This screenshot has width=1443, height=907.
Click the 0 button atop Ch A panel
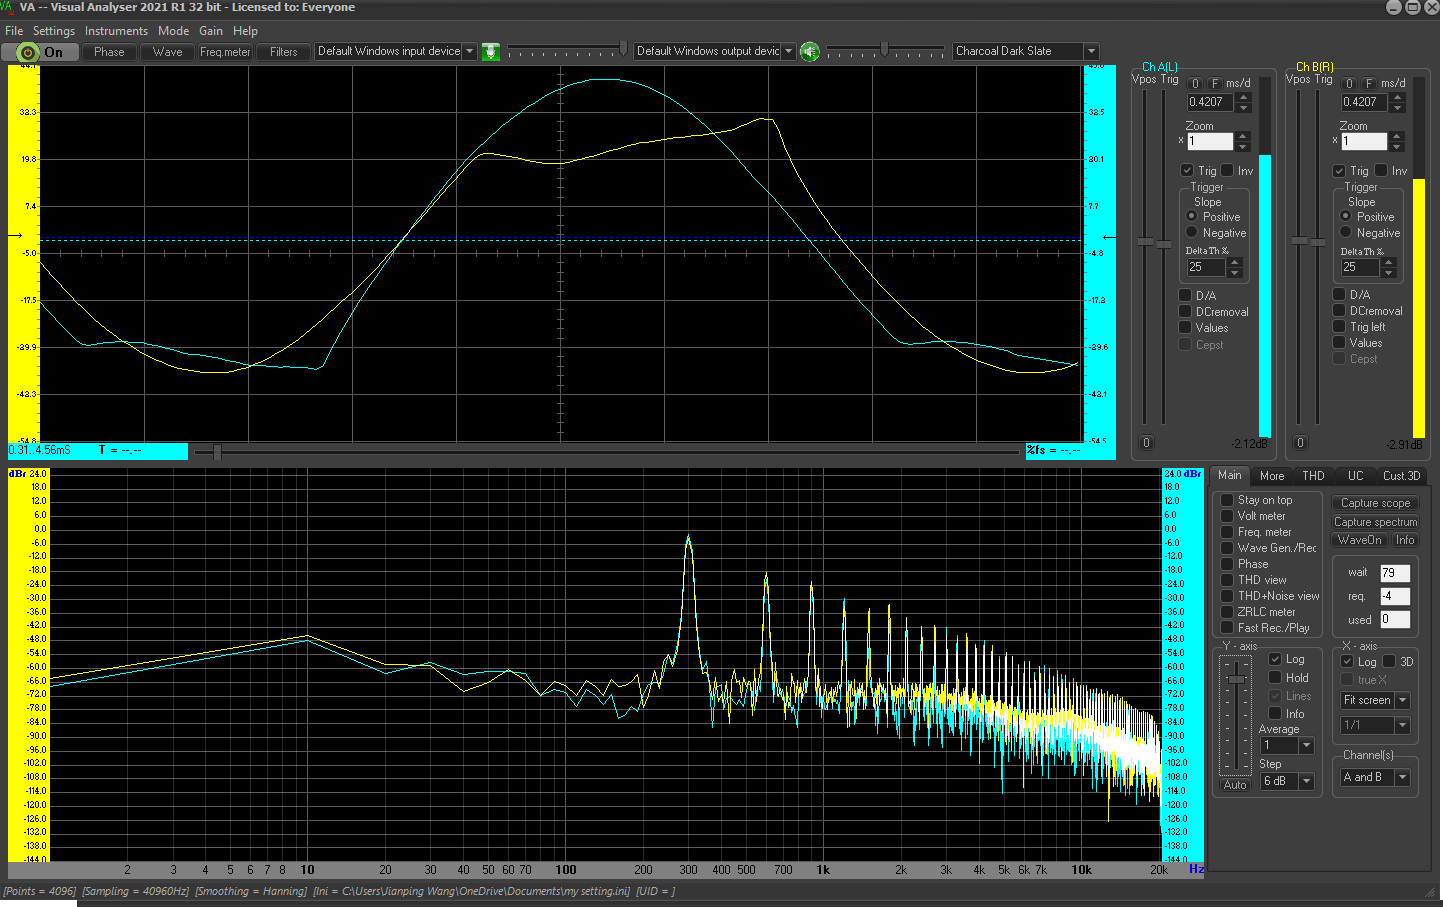[x=1195, y=84]
